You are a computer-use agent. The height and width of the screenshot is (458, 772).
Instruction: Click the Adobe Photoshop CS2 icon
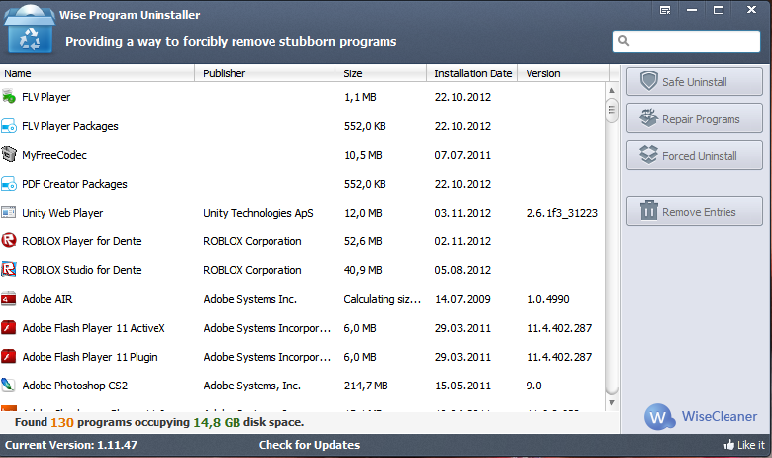[10, 385]
